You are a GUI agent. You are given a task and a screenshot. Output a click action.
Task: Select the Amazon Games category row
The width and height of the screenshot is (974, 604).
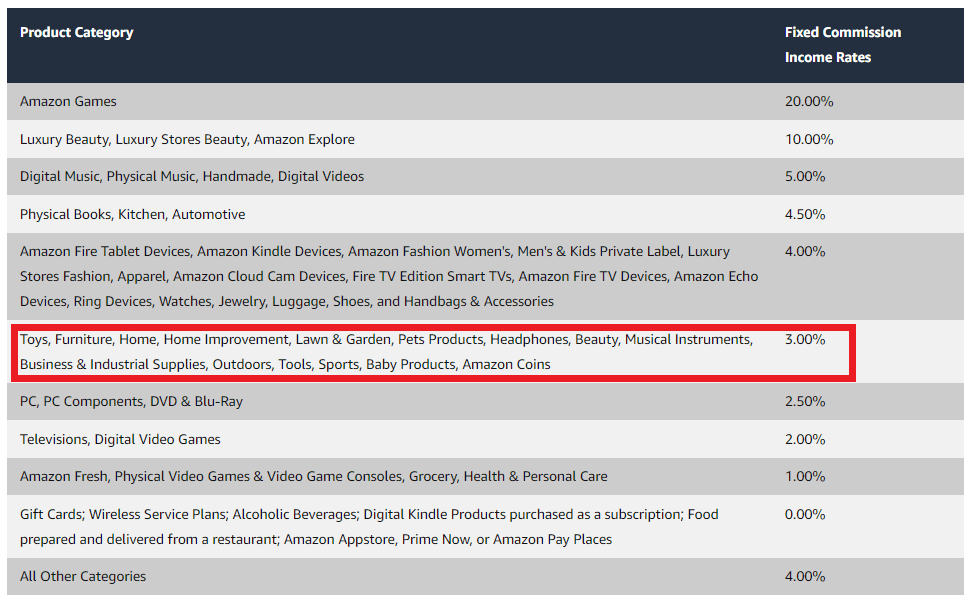(68, 101)
